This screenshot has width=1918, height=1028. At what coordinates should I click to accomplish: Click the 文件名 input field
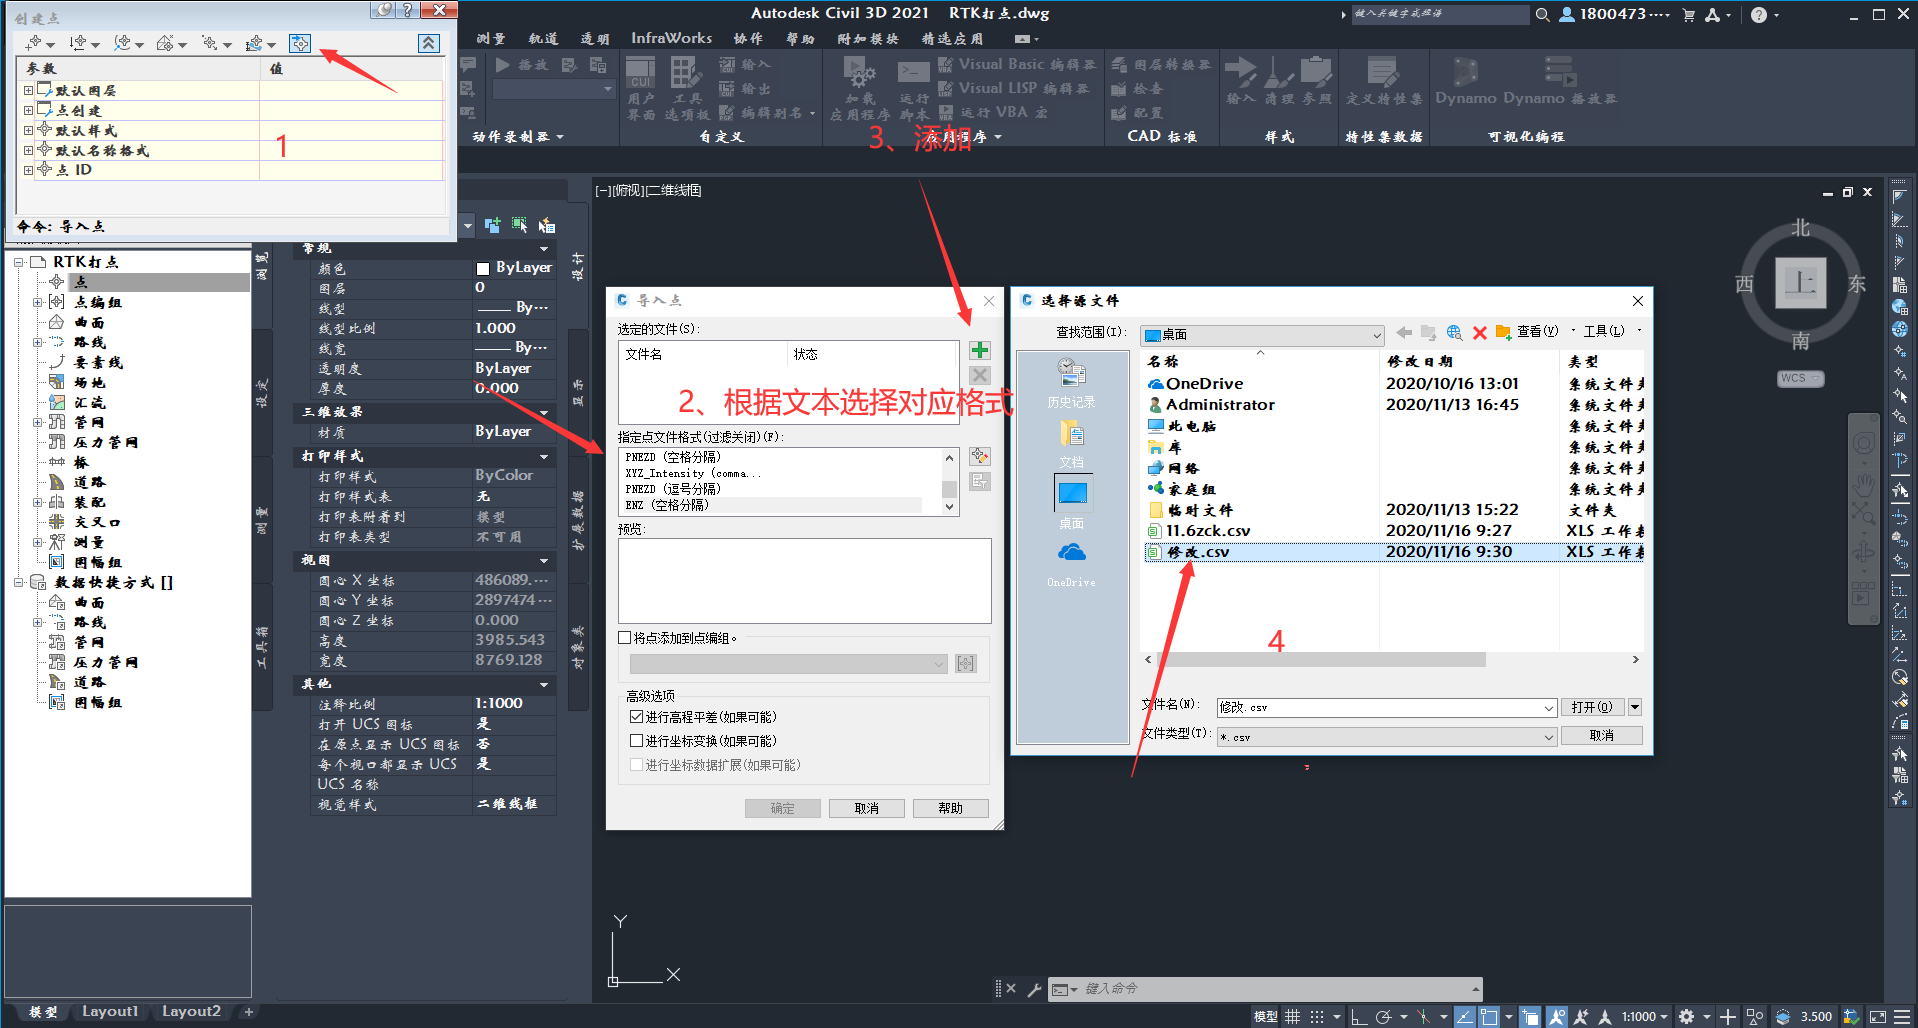[1387, 707]
